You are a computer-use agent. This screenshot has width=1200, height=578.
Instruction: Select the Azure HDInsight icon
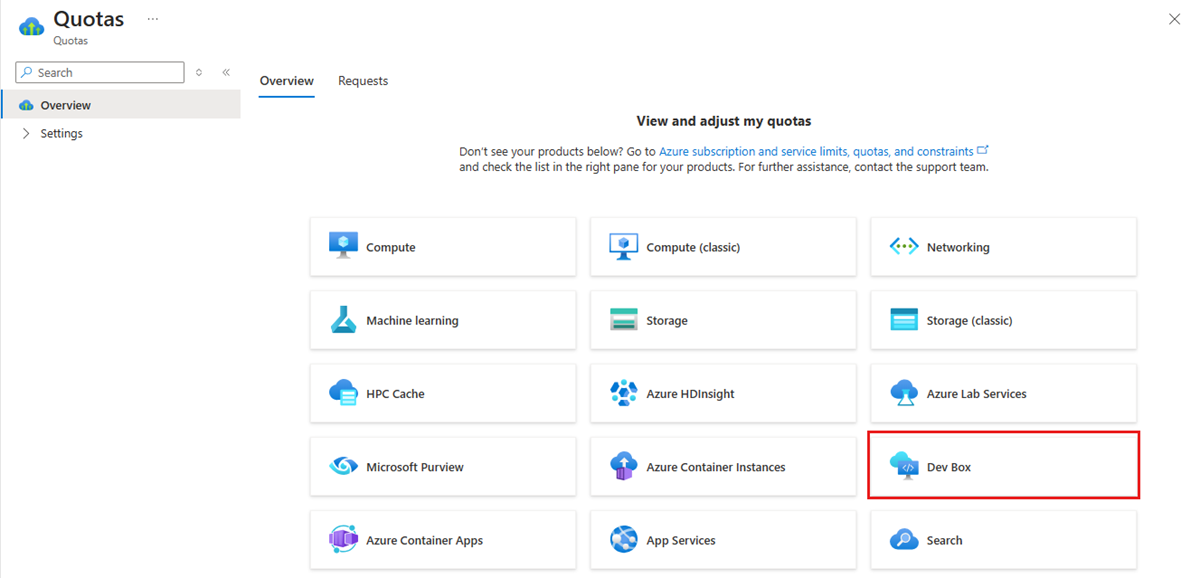[x=624, y=394]
